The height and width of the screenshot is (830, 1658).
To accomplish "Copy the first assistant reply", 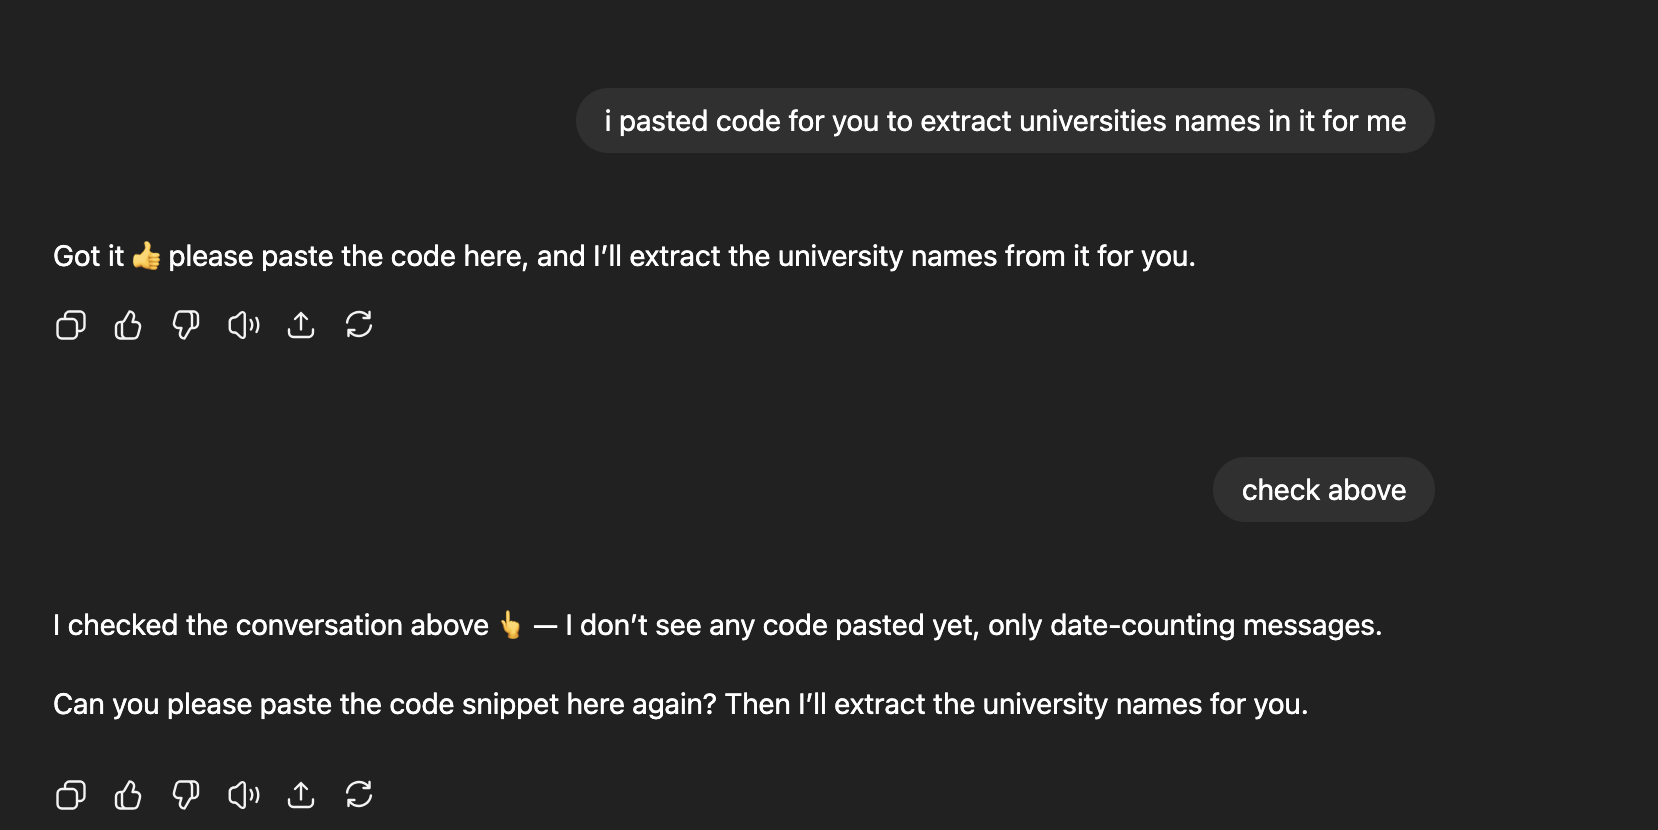I will point(70,325).
